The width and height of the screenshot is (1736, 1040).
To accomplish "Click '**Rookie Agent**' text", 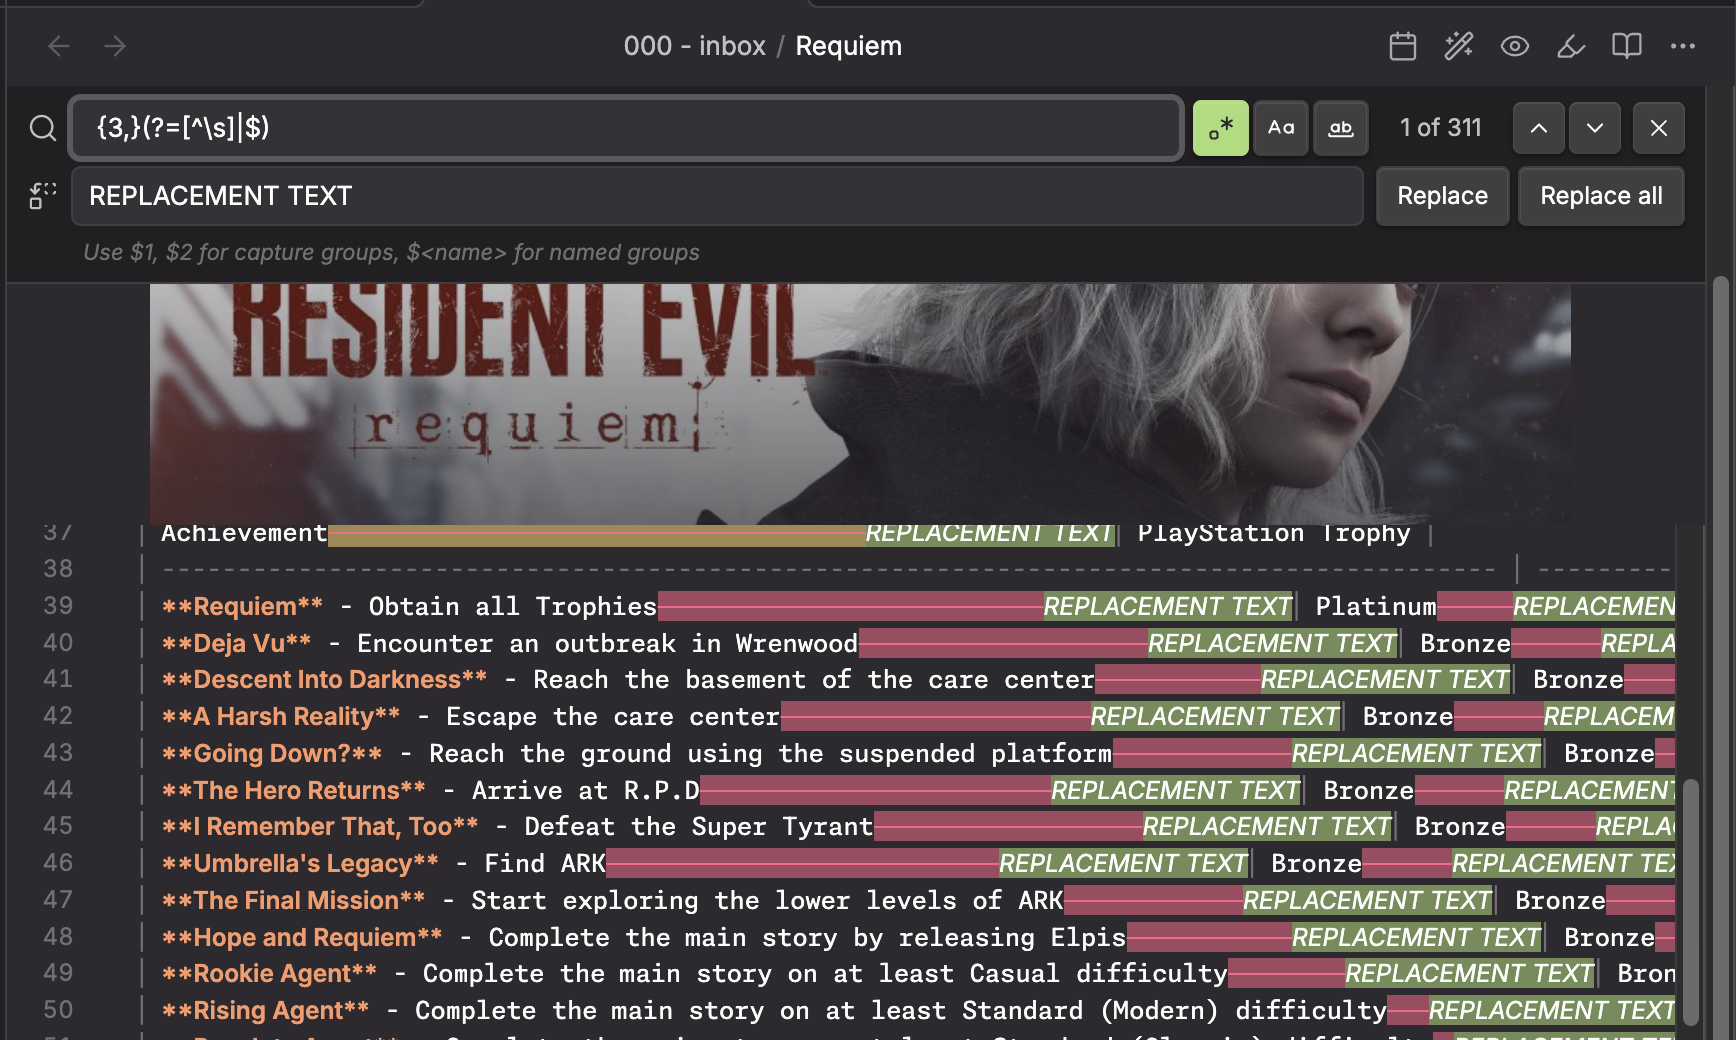I will 270,974.
